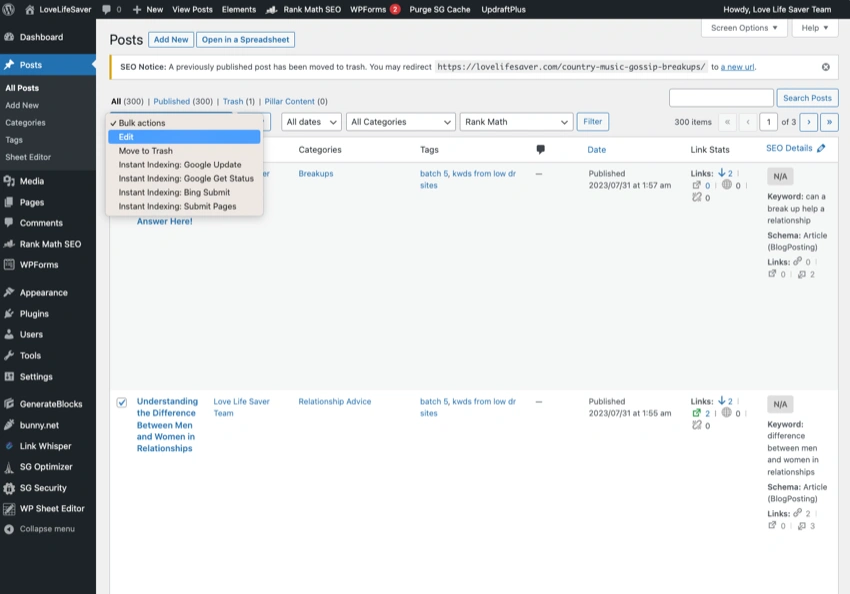
Task: Choose Move to Trash from bulk actions
Action: 146,151
